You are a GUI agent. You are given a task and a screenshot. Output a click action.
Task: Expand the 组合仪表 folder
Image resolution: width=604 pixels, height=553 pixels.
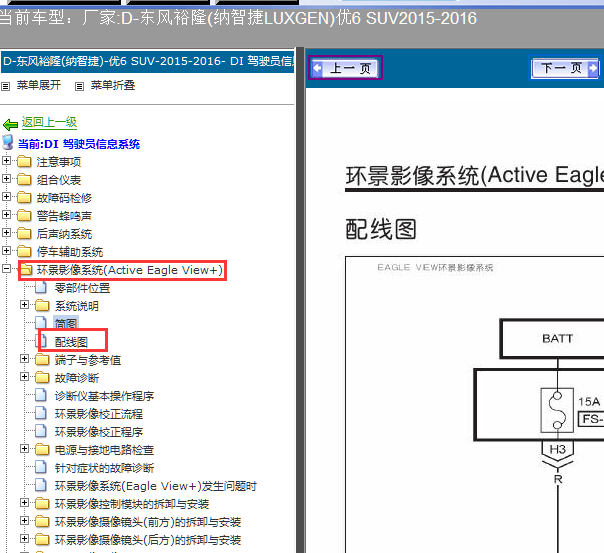(x=6, y=178)
